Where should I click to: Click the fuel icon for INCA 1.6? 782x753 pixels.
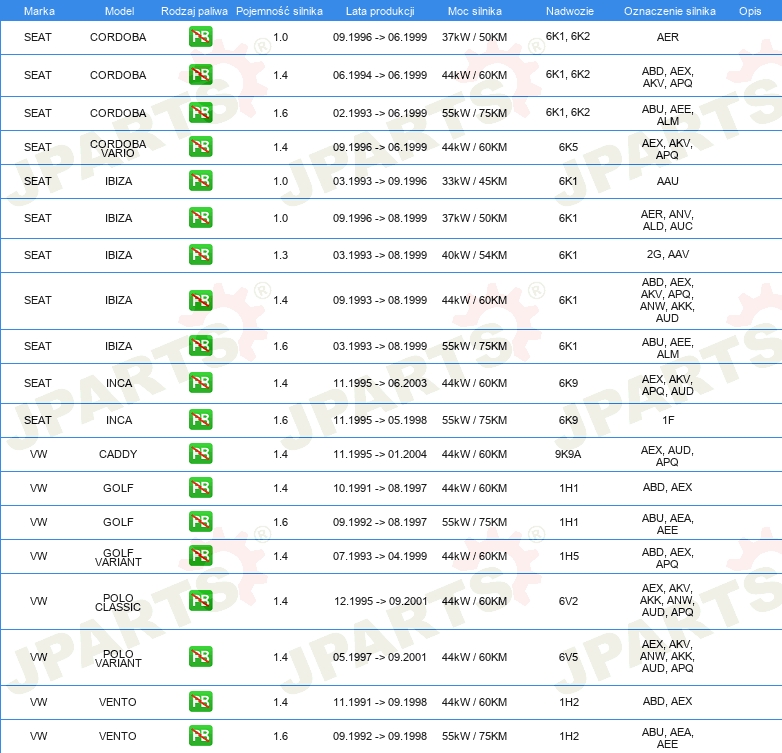tap(200, 420)
